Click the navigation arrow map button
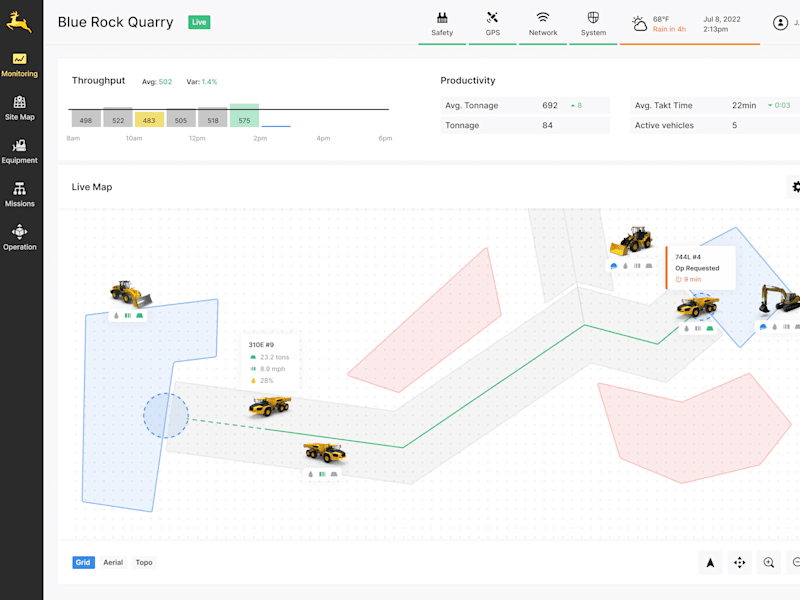The image size is (800, 600). point(710,562)
